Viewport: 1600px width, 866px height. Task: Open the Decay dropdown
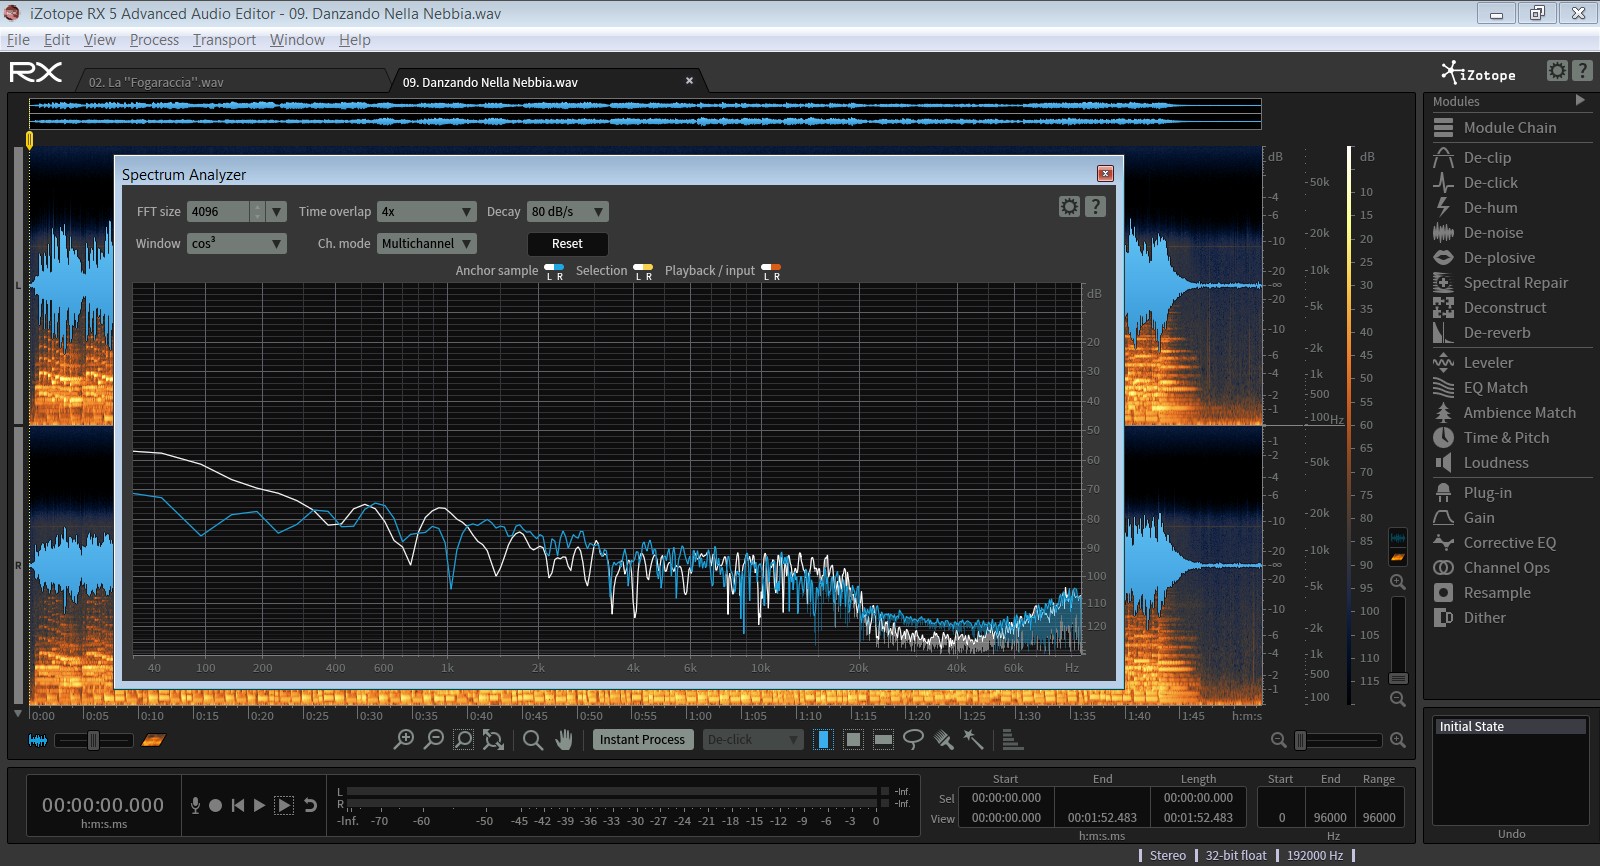tap(568, 212)
